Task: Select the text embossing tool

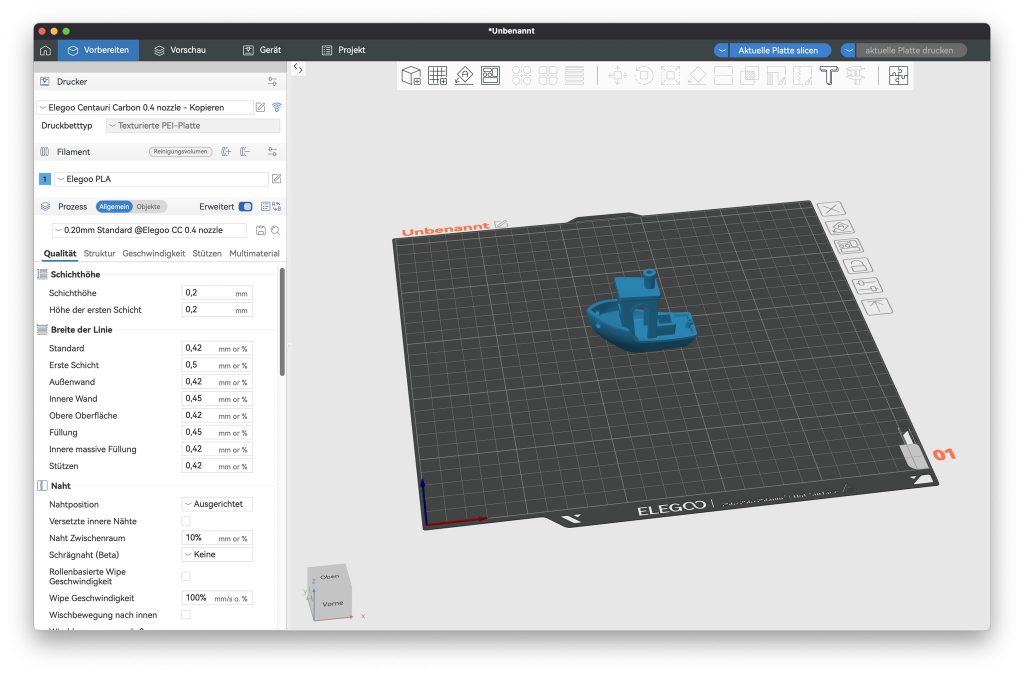Action: [828, 76]
